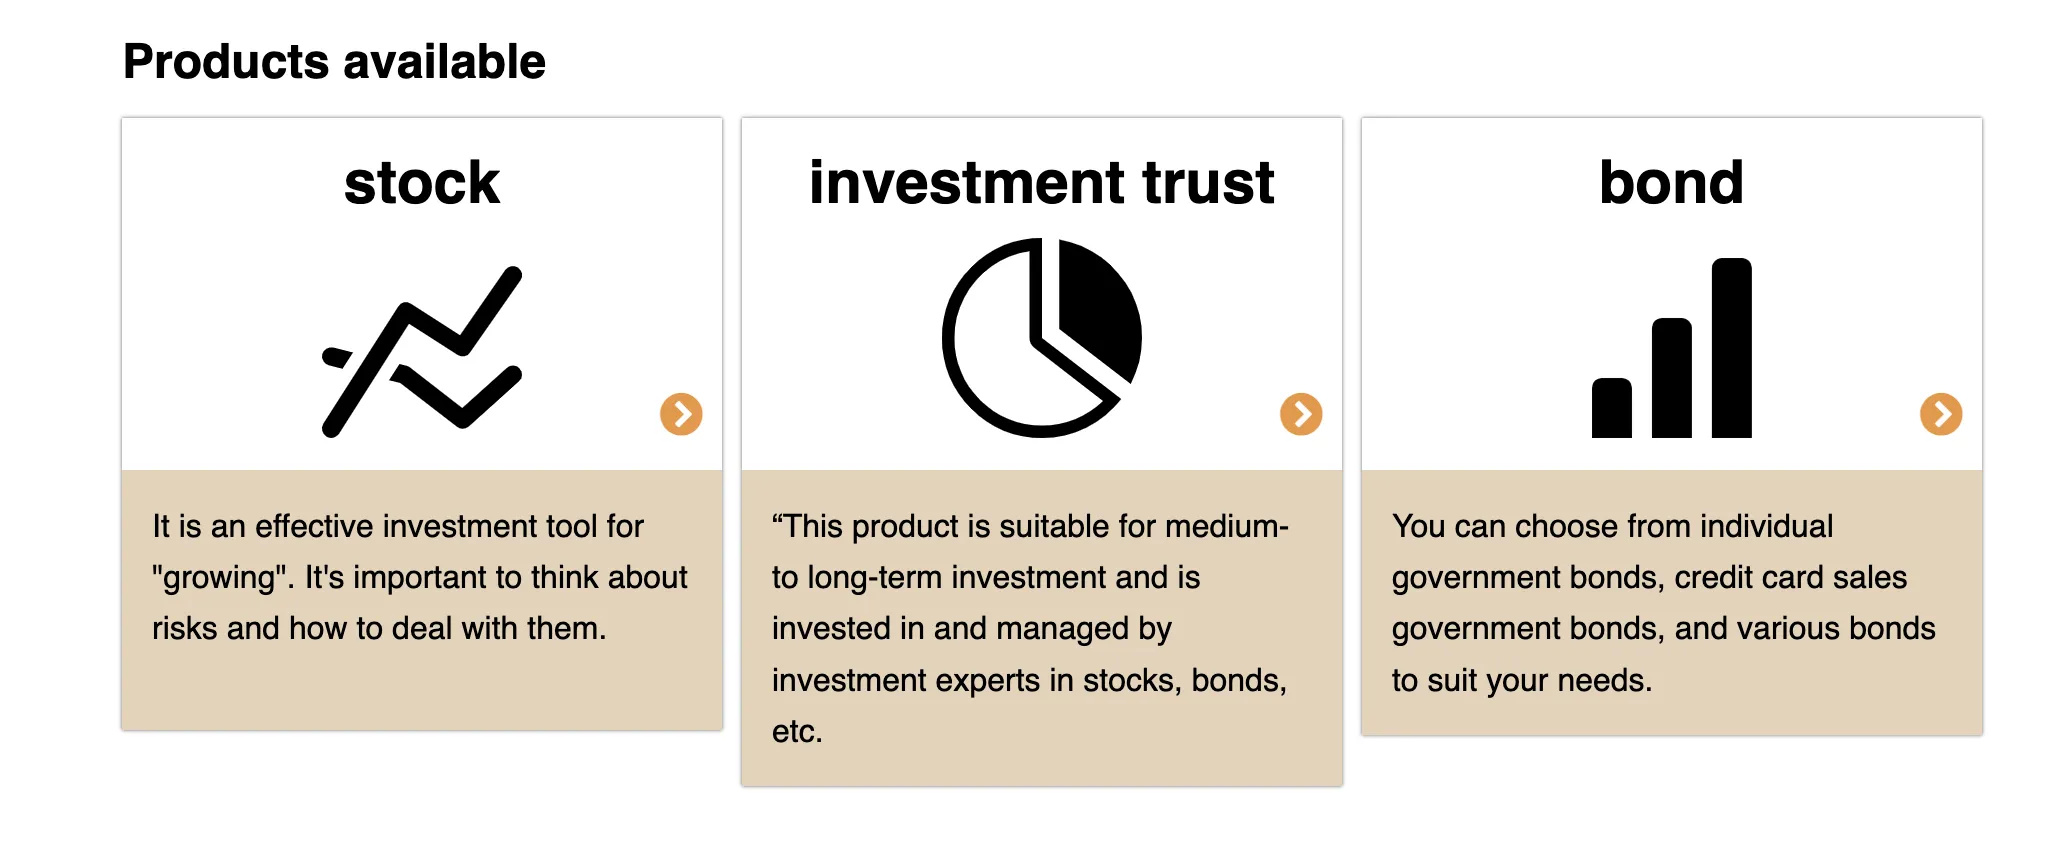Click the bond bar chart icon
This screenshot has height=864, width=2070.
pyautogui.click(x=1672, y=348)
